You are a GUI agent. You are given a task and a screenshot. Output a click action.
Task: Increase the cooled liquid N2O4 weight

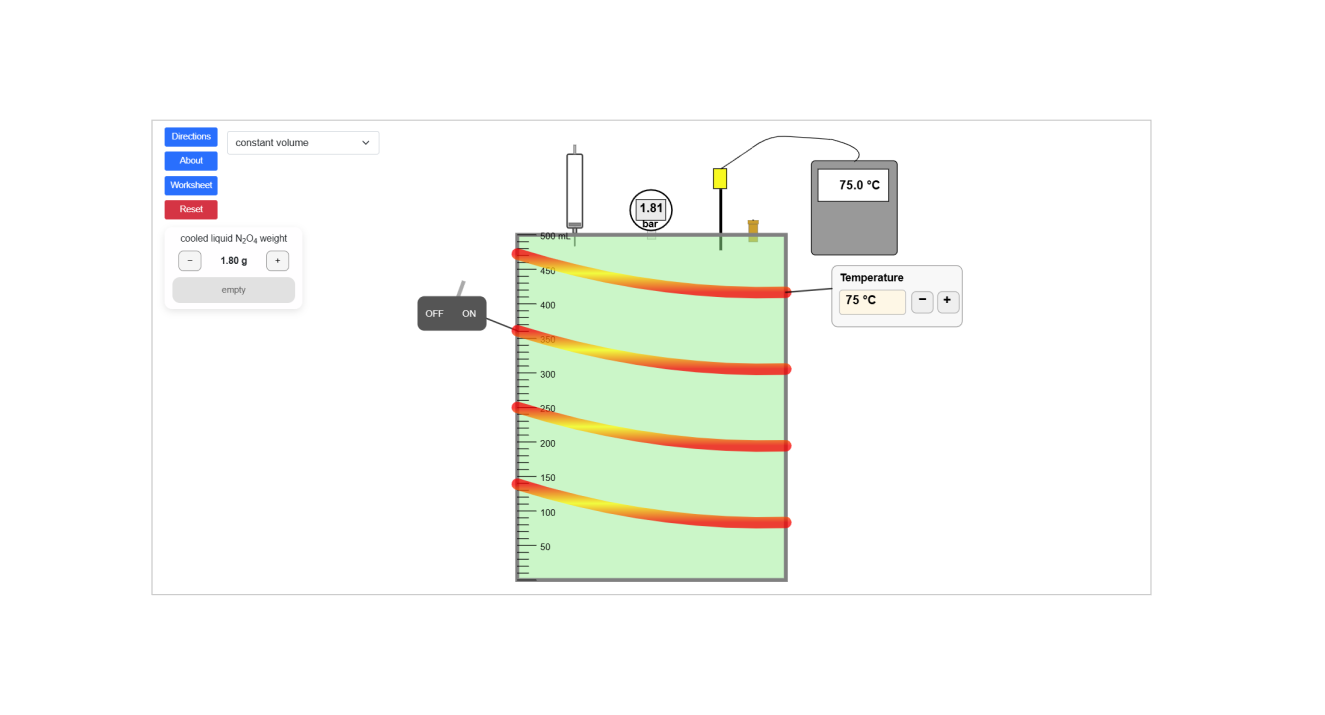pos(277,260)
